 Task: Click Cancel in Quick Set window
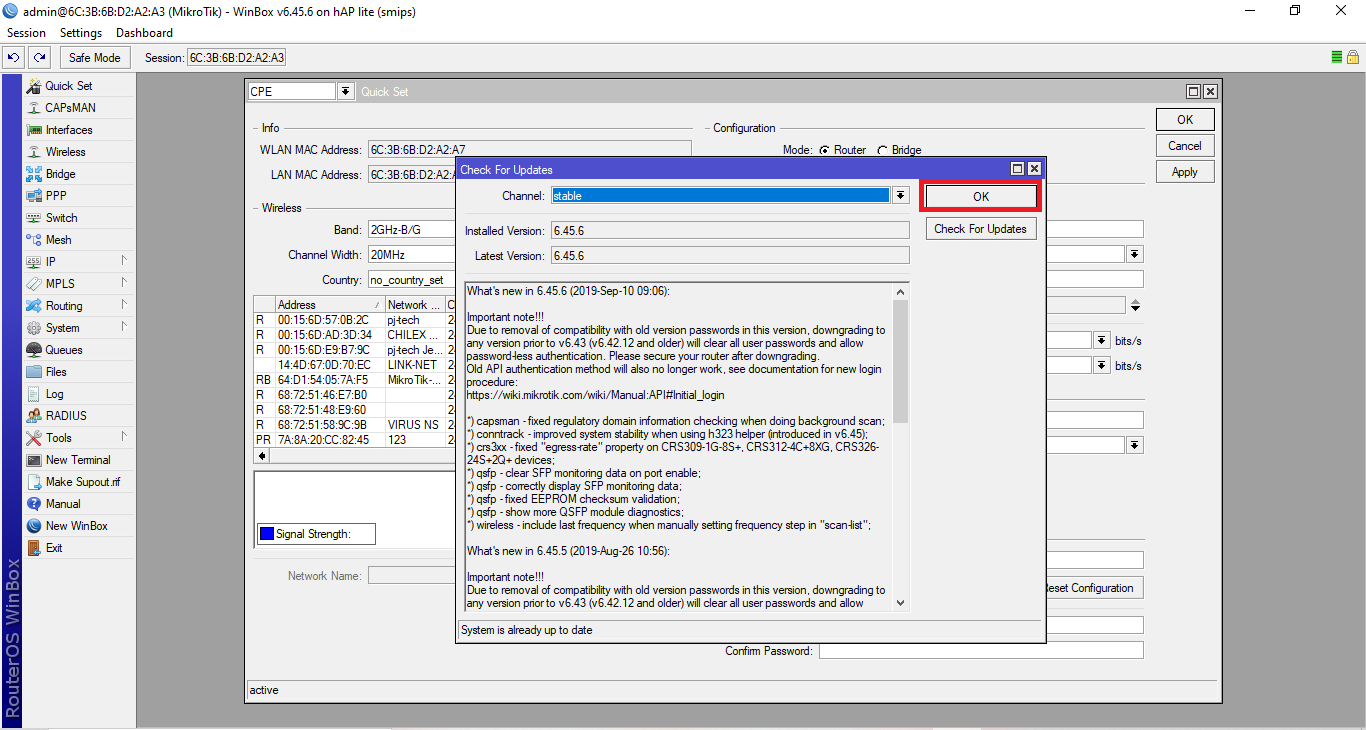click(1185, 146)
